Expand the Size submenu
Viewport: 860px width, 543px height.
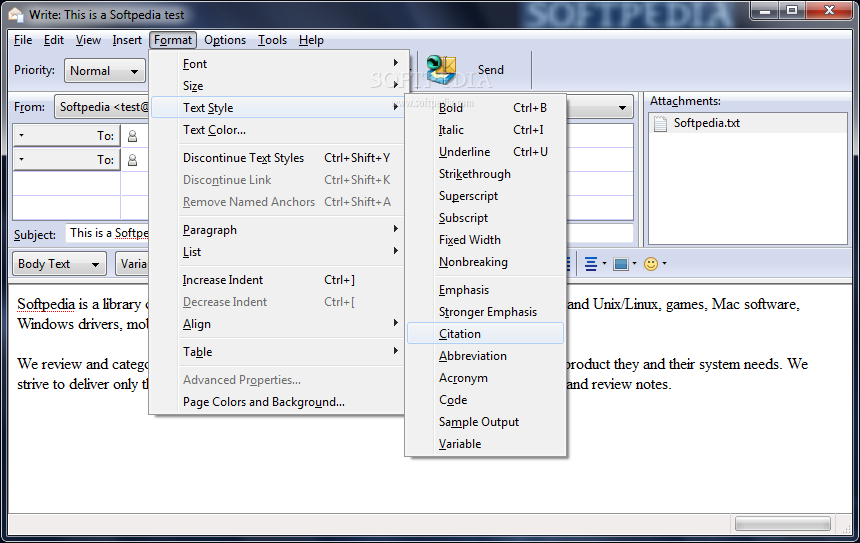point(280,86)
